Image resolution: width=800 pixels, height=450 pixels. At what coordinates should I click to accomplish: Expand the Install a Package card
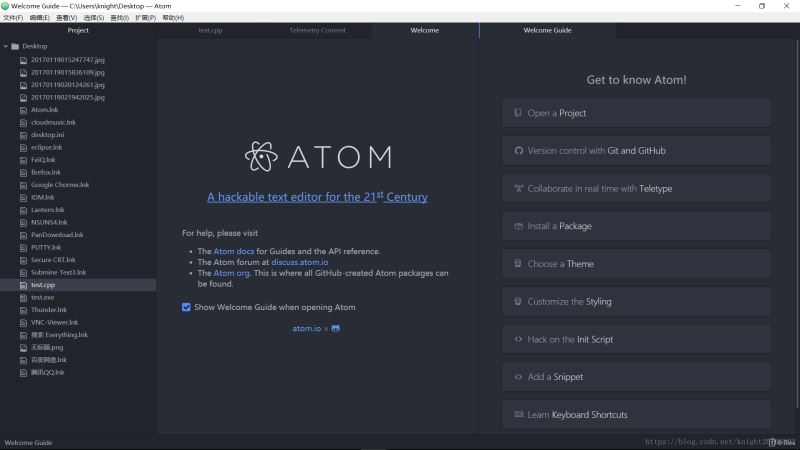click(636, 227)
